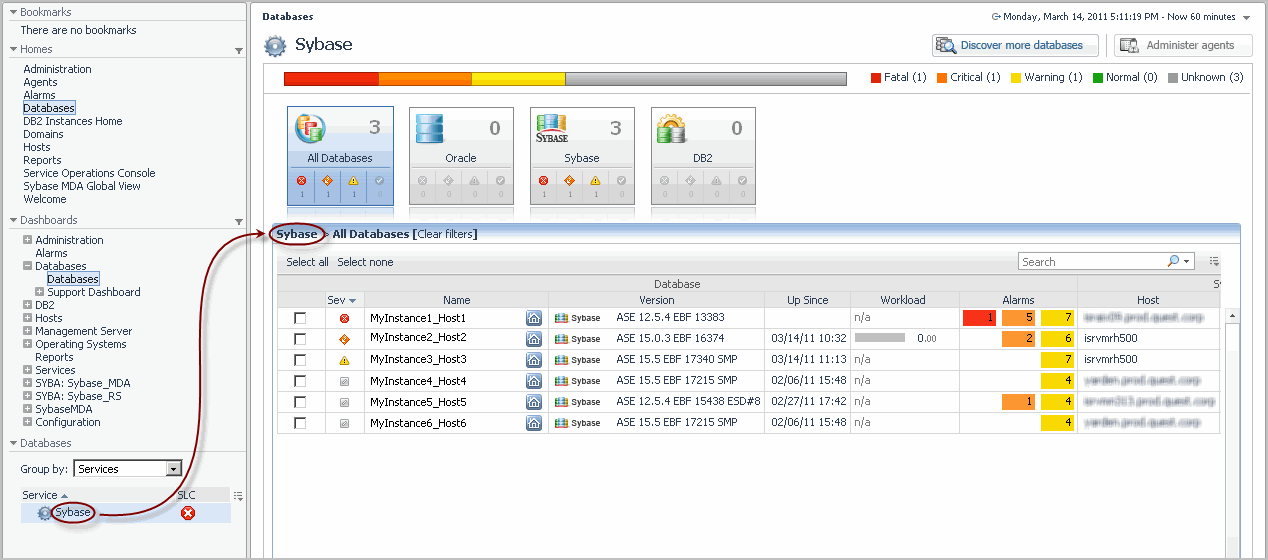Open Service Operations Console

[90, 173]
